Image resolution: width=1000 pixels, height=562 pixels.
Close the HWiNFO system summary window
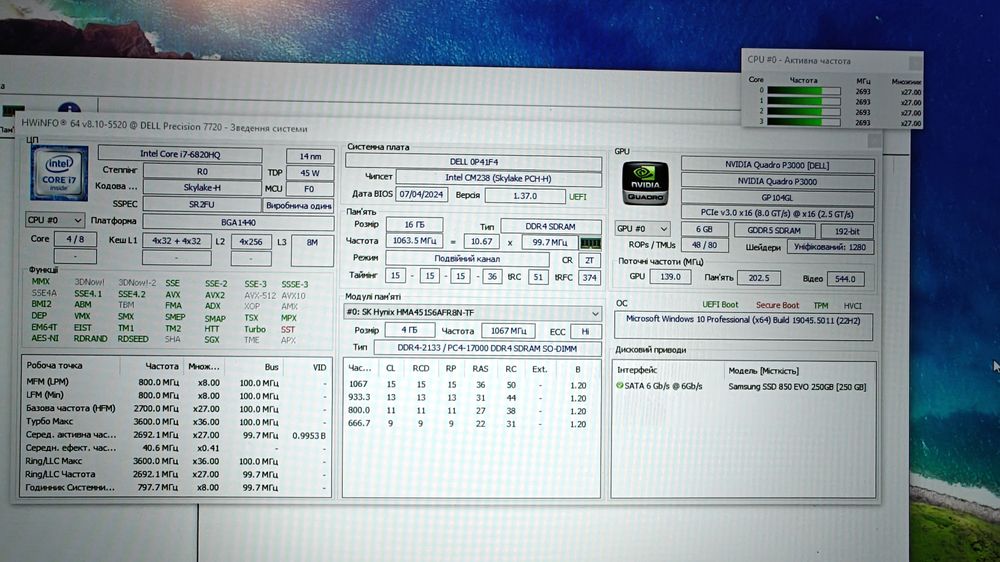(874, 139)
